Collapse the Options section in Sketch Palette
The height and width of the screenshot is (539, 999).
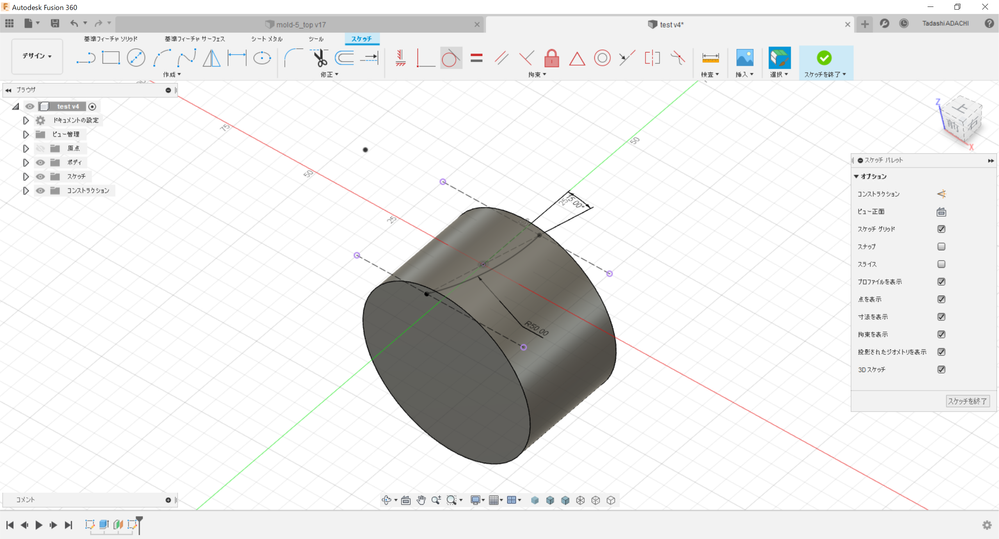pyautogui.click(x=856, y=176)
